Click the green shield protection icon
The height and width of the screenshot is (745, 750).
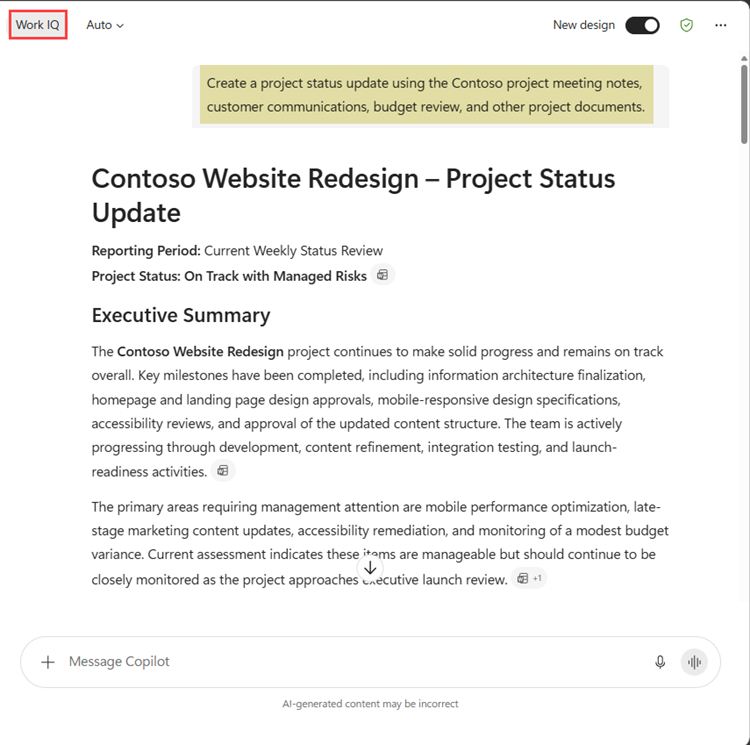pos(686,25)
